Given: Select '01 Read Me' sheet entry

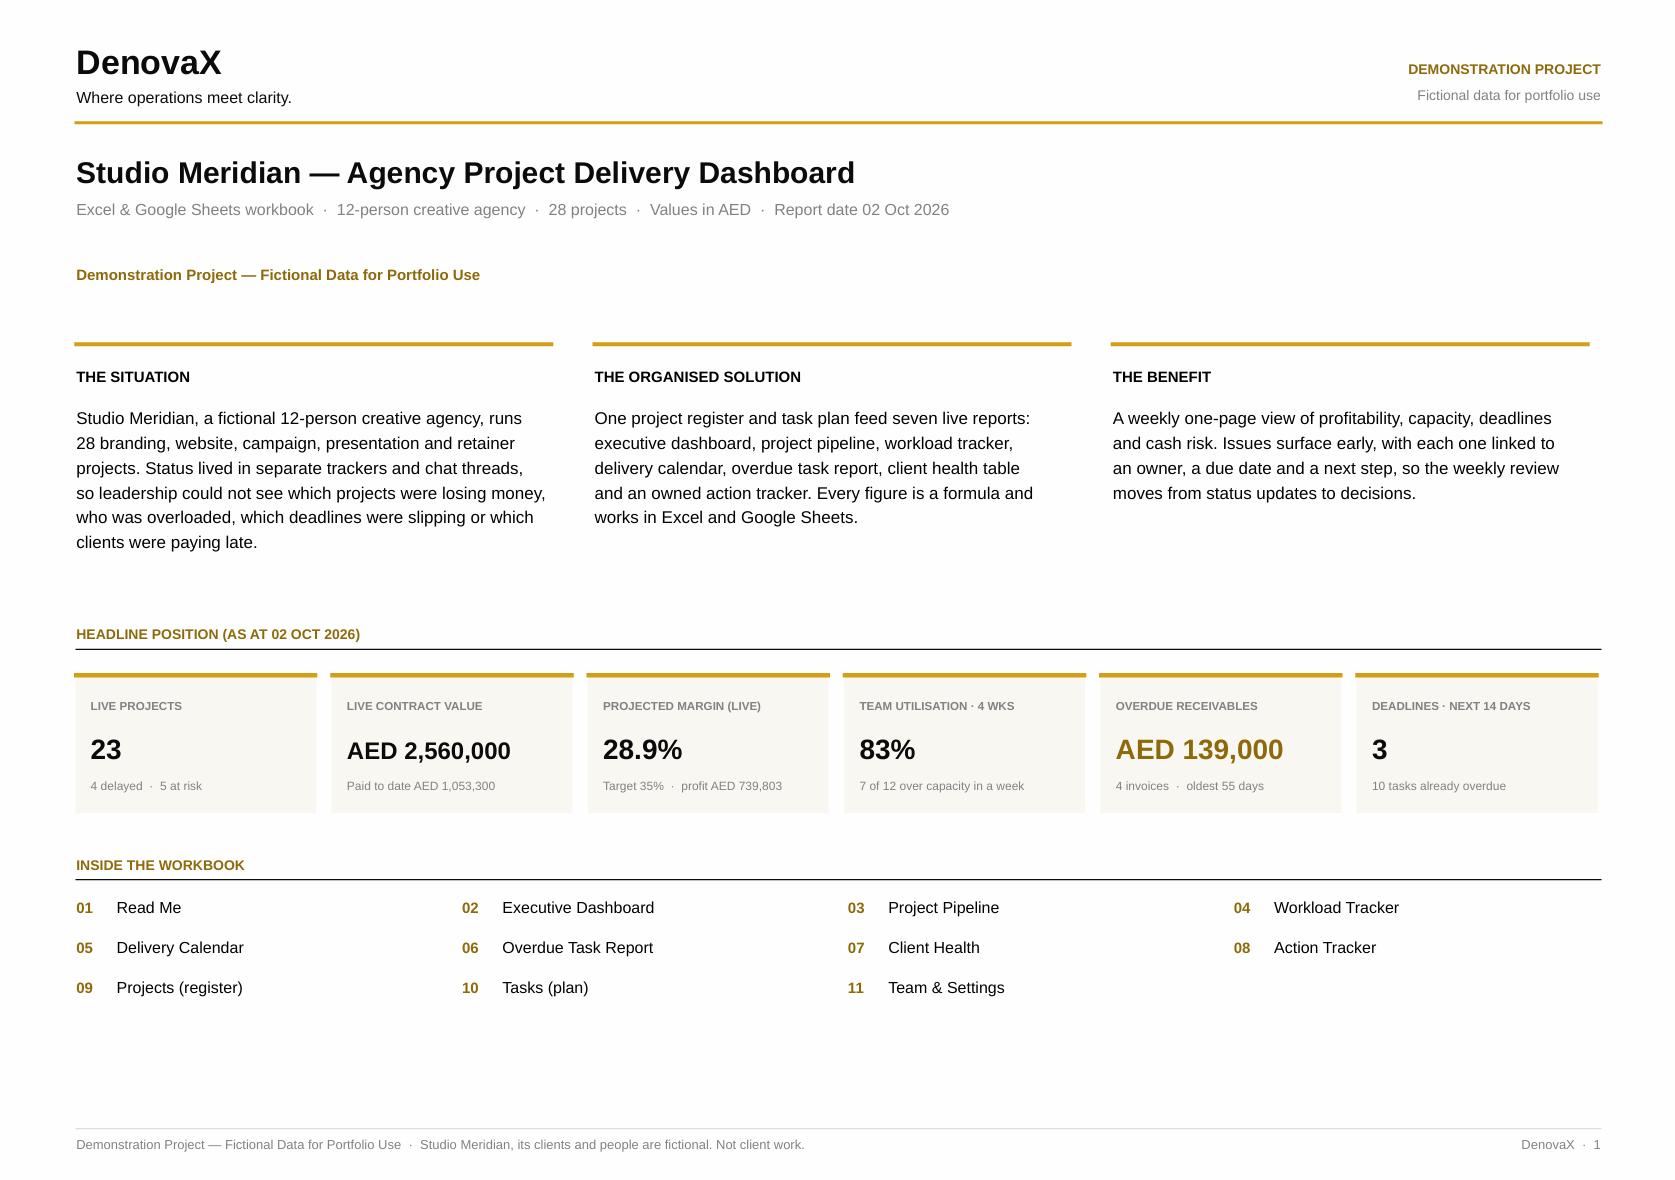Looking at the screenshot, I should click(x=129, y=908).
